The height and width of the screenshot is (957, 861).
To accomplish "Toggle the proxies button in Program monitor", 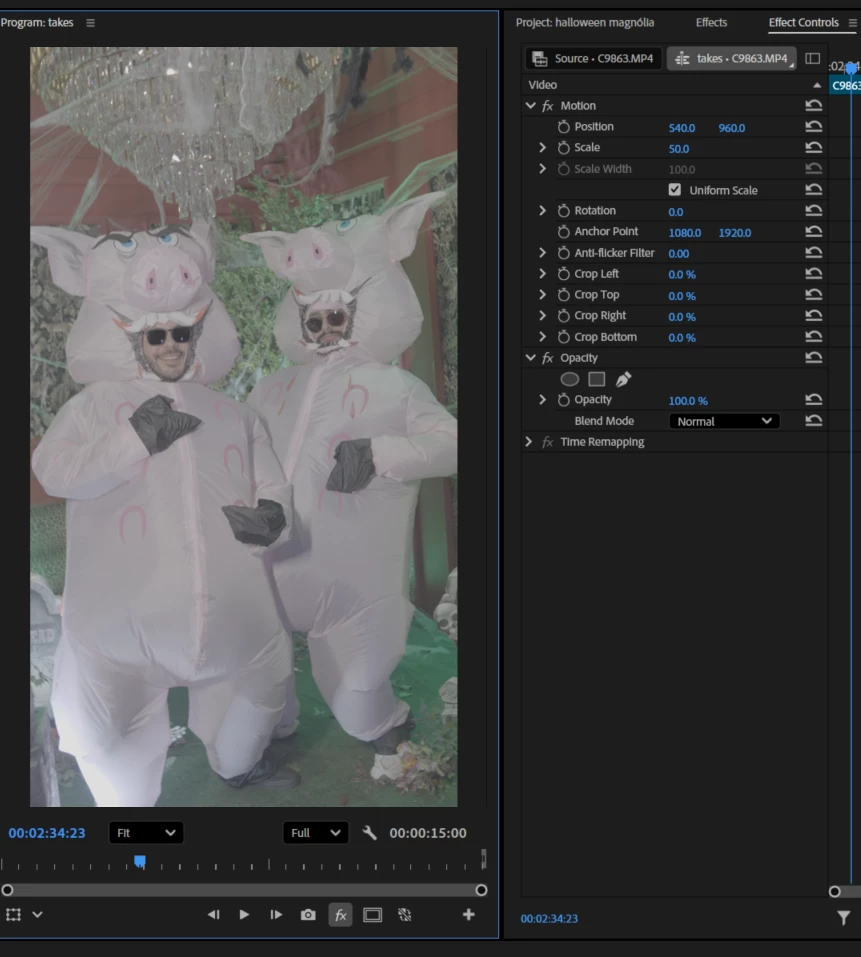I will [405, 914].
